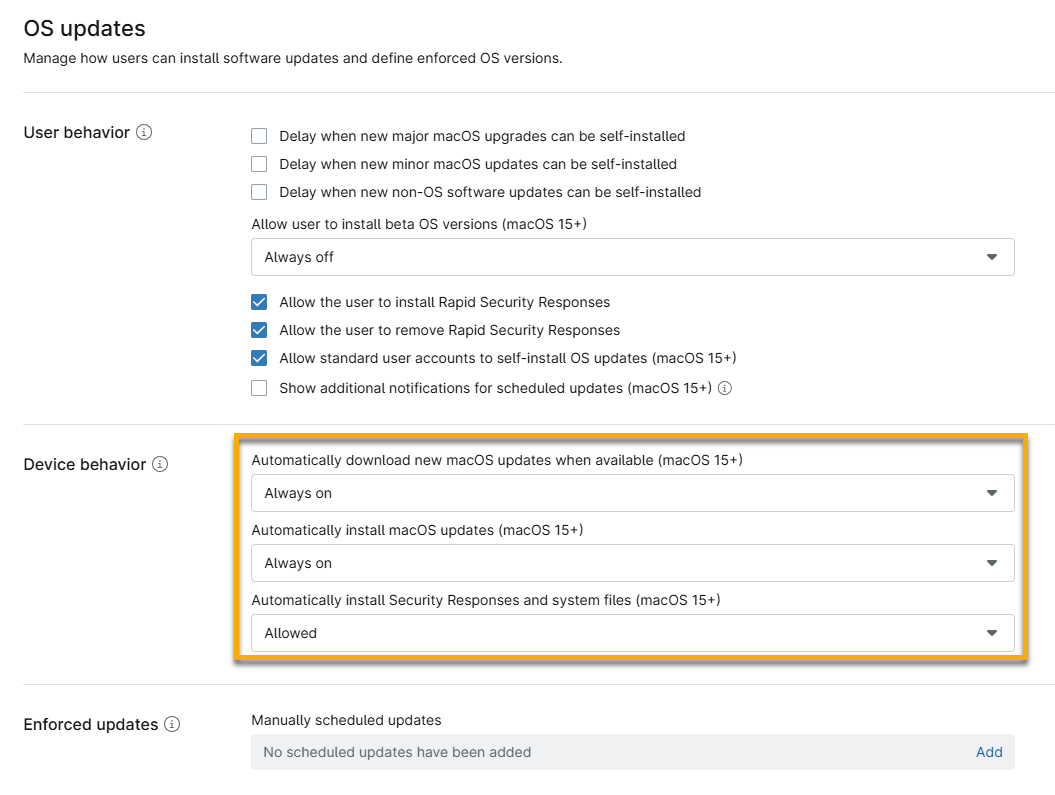
Task: Click the chevron on the automatic download dropdown
Action: (993, 493)
